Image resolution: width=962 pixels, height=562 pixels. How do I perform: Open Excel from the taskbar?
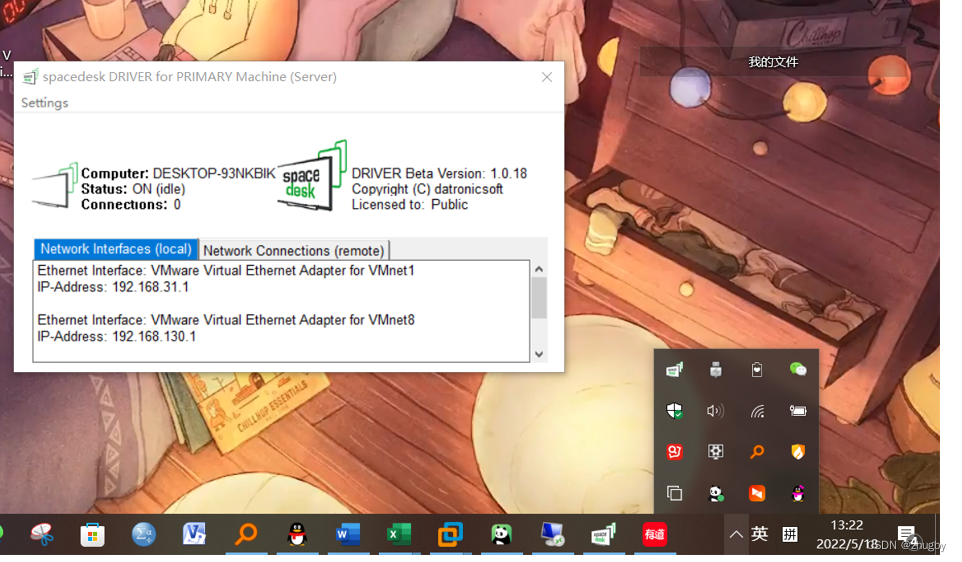pos(399,534)
